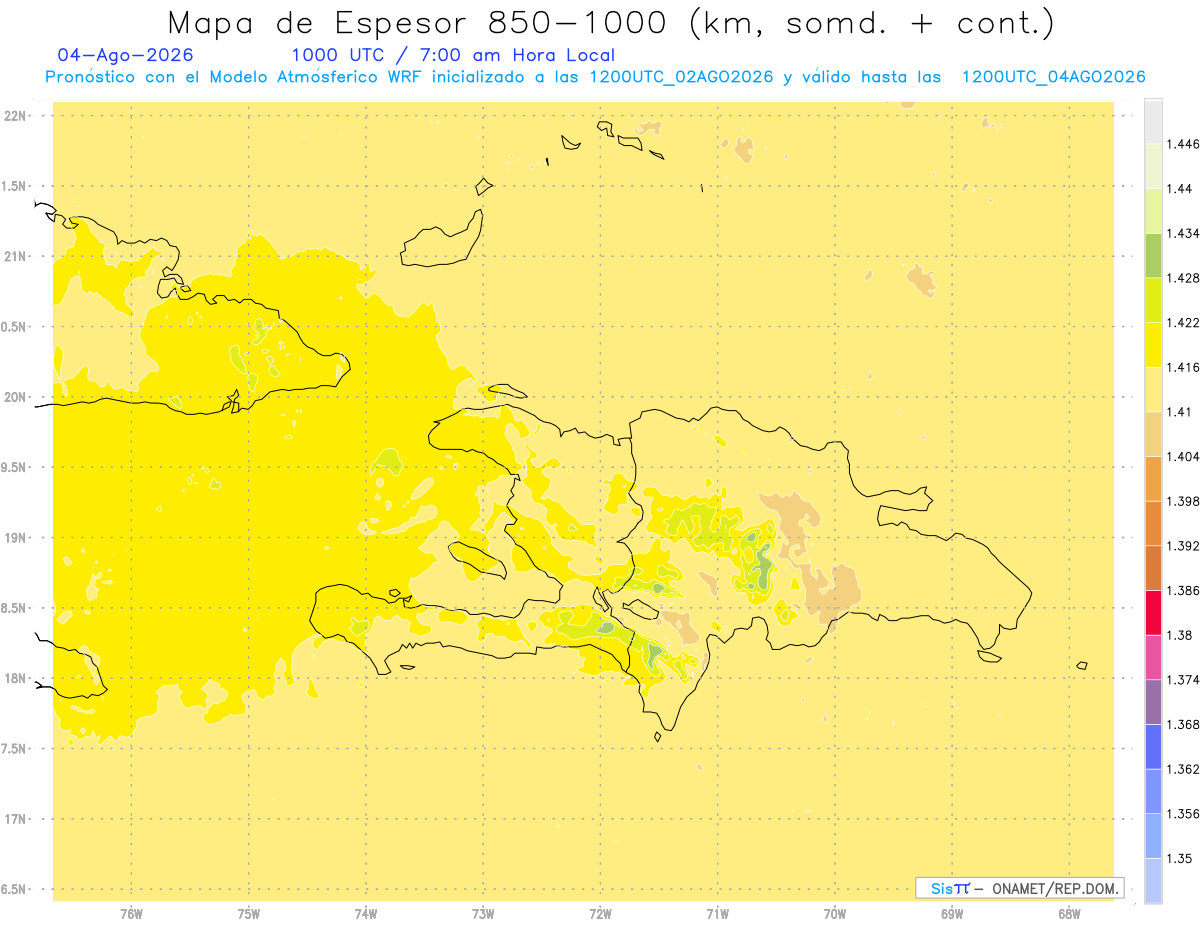Click the bright yellow legend swatch between 1.416 and 1.422
The width and height of the screenshot is (1200, 927).
(x=1153, y=344)
